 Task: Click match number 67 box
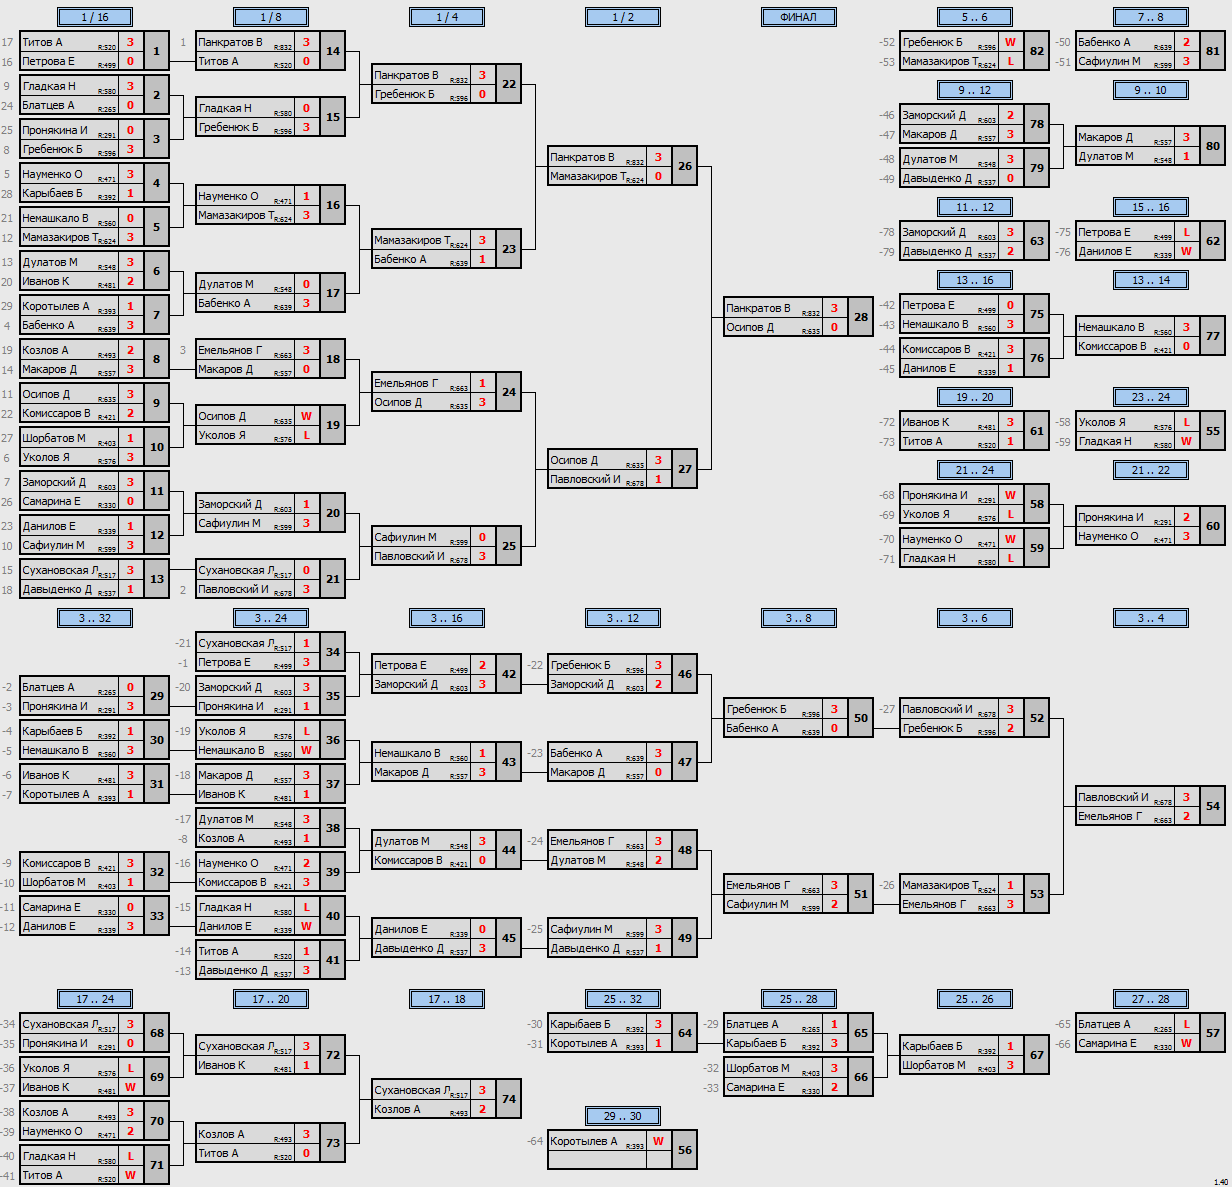point(1037,1055)
